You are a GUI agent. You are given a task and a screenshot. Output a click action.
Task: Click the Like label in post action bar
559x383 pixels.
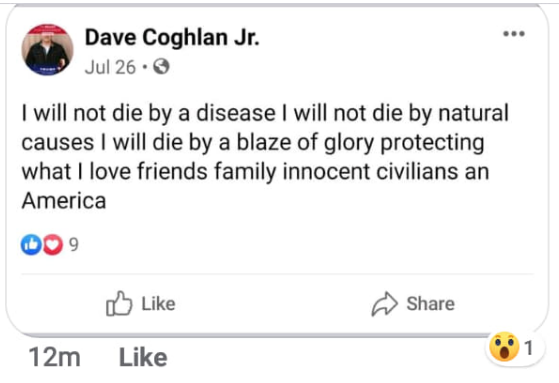(159, 304)
